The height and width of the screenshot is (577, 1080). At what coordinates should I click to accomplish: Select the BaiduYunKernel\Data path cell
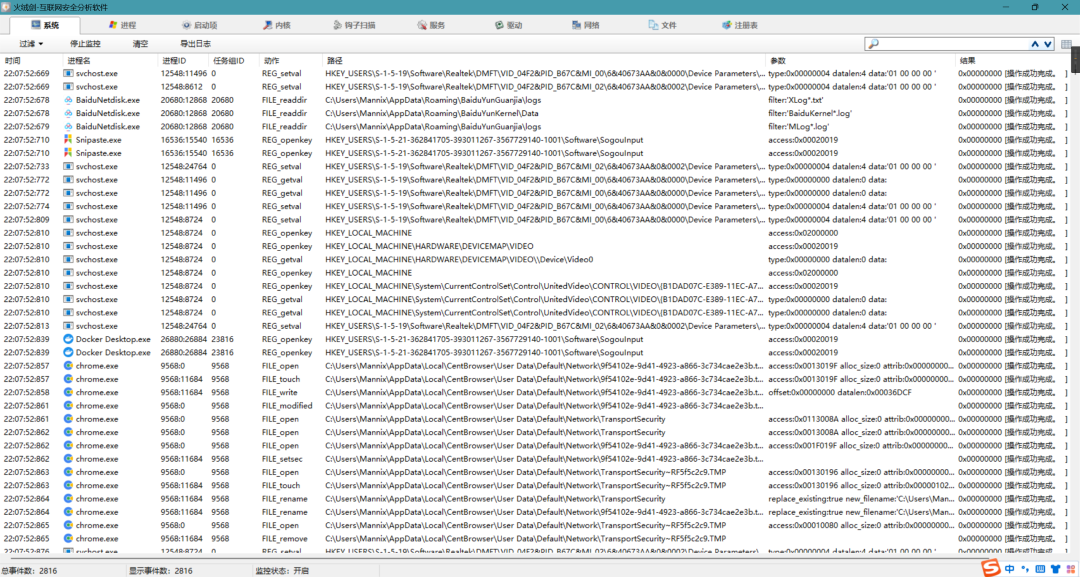point(431,113)
